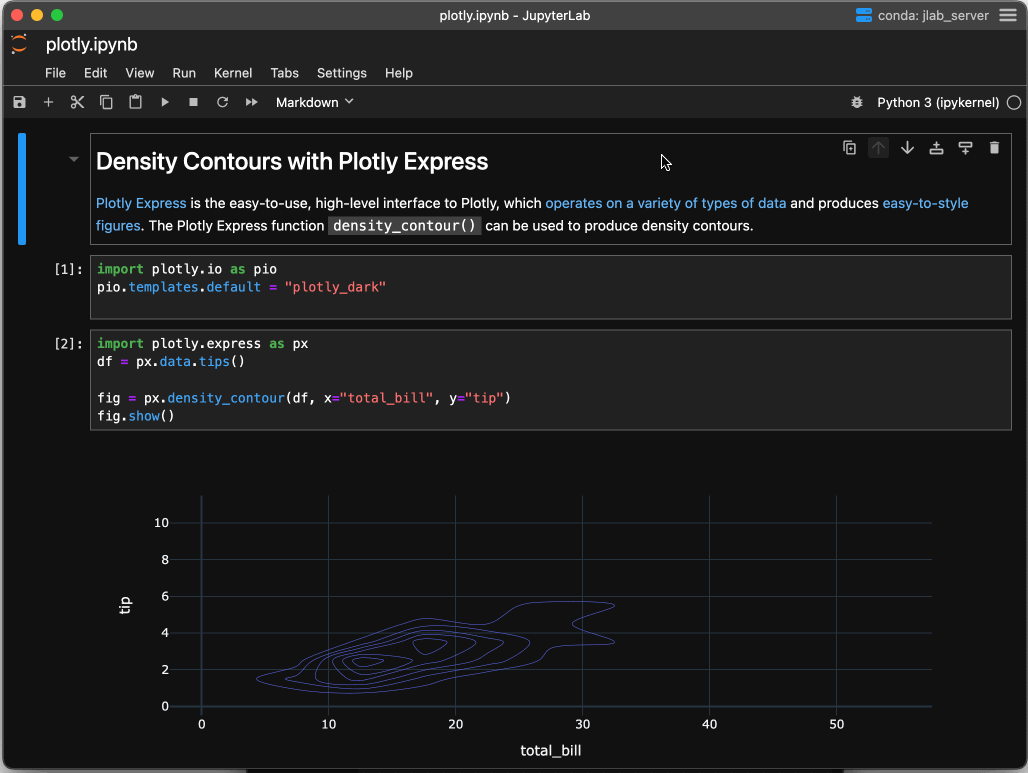1028x773 pixels.
Task: Insert a cell below this cell
Action: coord(965,148)
